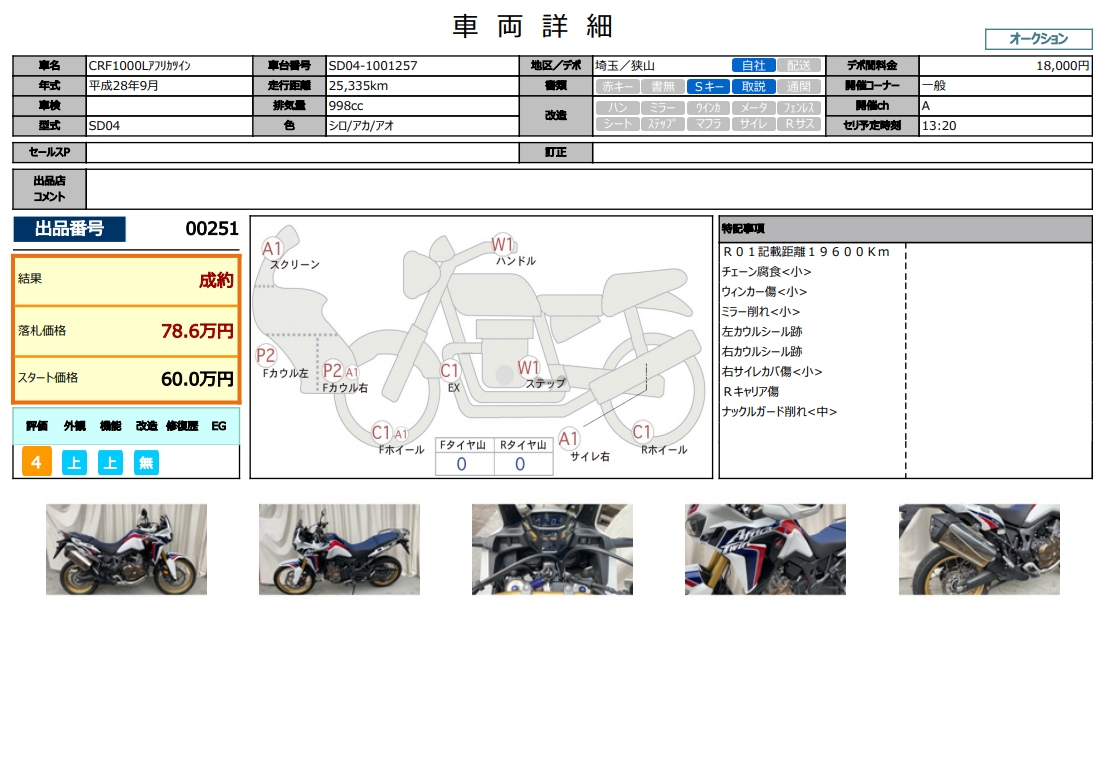
Task: Toggle the 赤キー document tag
Action: 618,87
